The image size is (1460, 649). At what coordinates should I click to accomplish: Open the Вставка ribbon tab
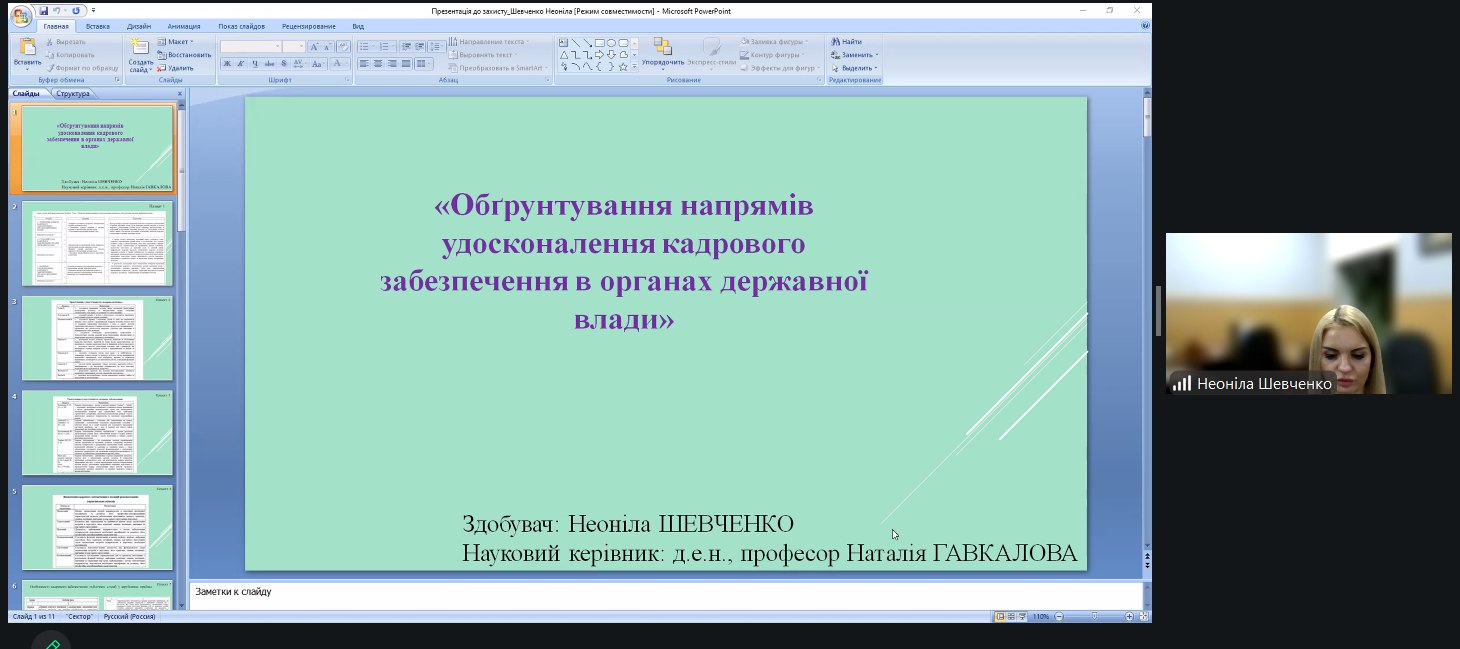98,26
